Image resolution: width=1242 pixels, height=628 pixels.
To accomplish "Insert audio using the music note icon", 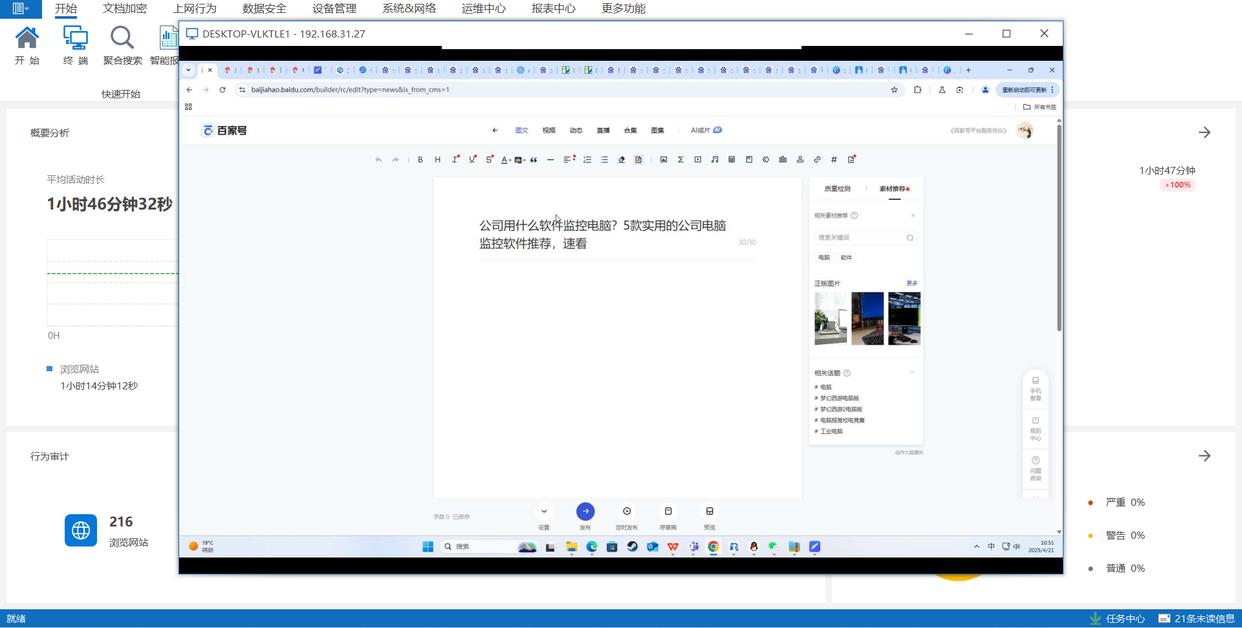I will point(714,160).
